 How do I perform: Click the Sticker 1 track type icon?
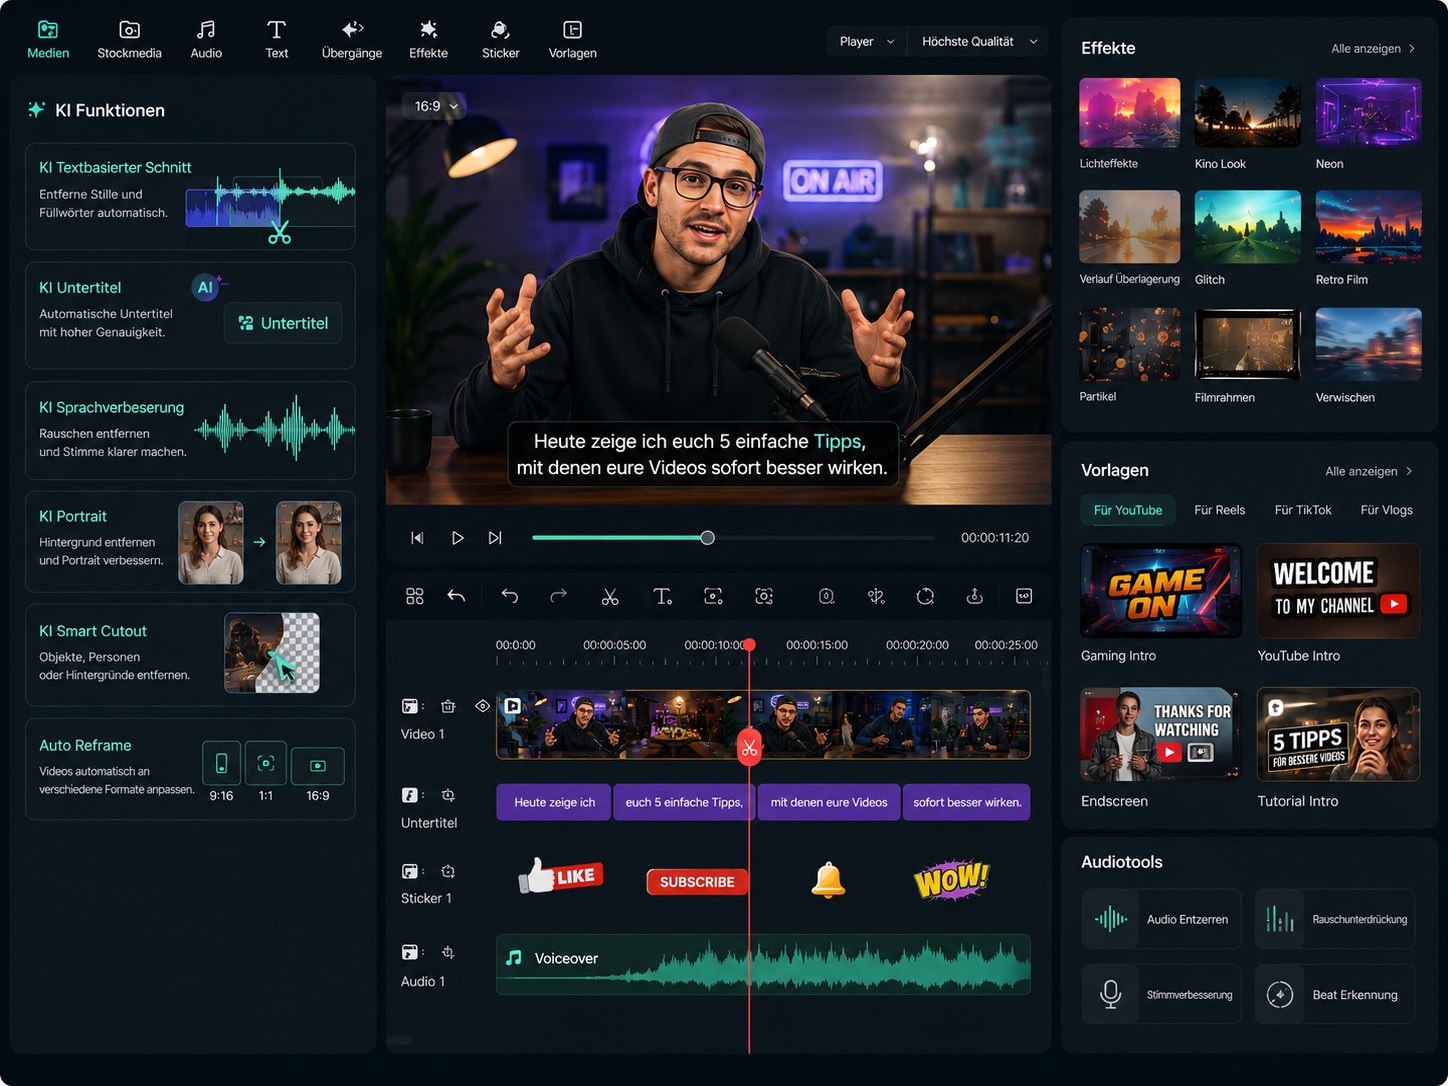point(410,871)
